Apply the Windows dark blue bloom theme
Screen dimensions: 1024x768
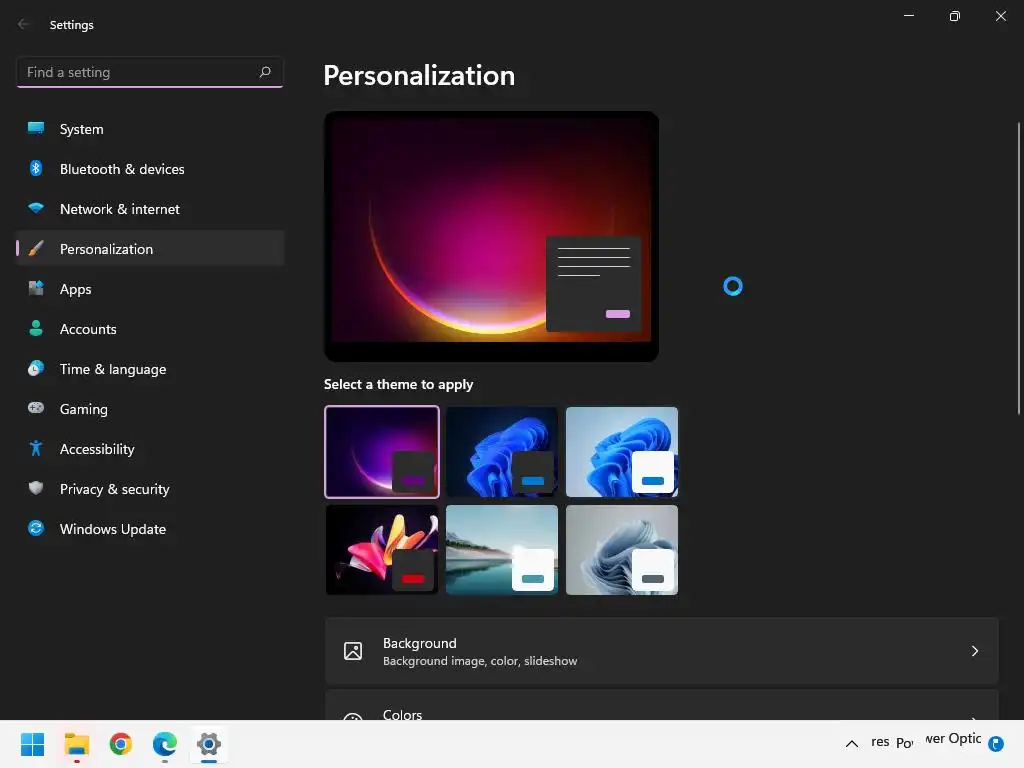pyautogui.click(x=502, y=451)
